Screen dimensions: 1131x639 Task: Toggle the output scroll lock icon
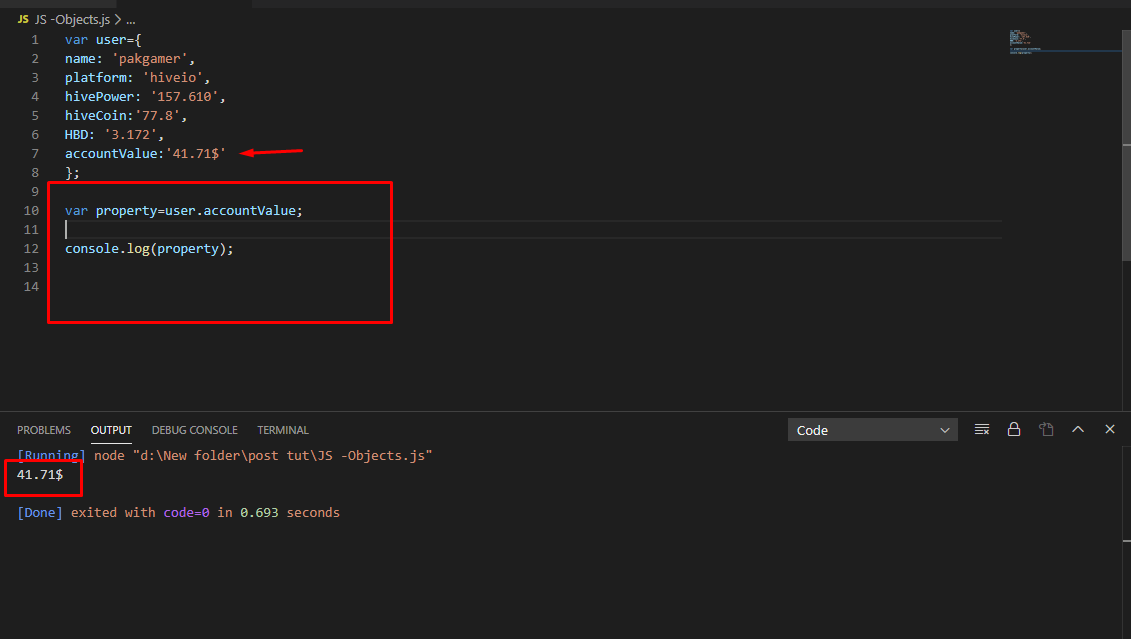pos(1013,430)
